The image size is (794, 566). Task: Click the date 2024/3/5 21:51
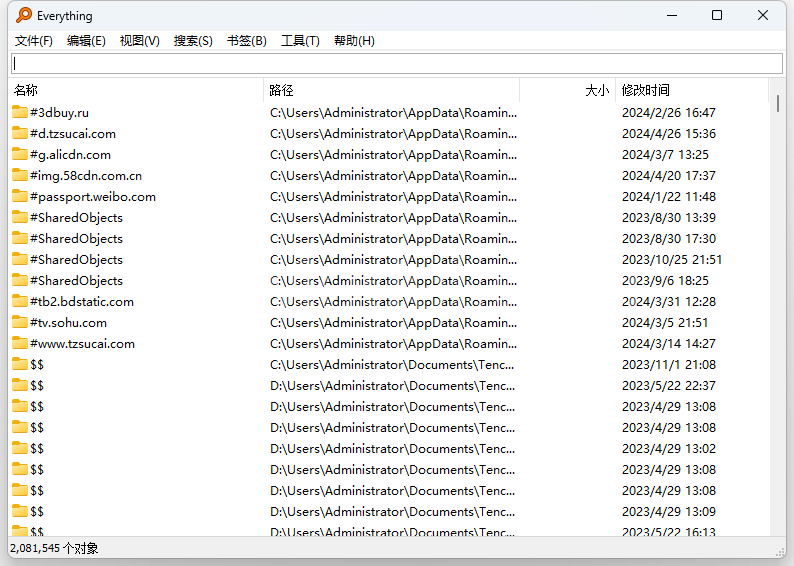665,322
